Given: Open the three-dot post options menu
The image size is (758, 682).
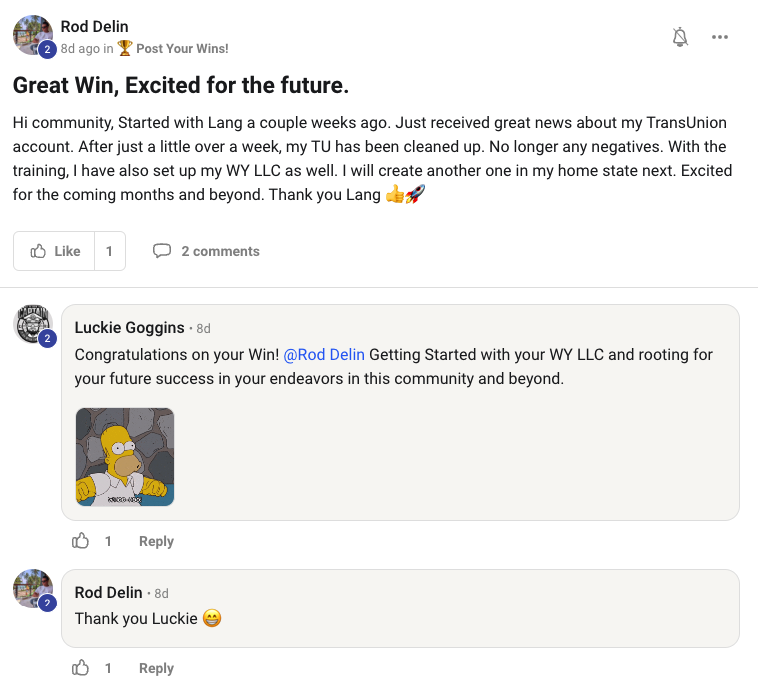Looking at the screenshot, I should [x=720, y=37].
